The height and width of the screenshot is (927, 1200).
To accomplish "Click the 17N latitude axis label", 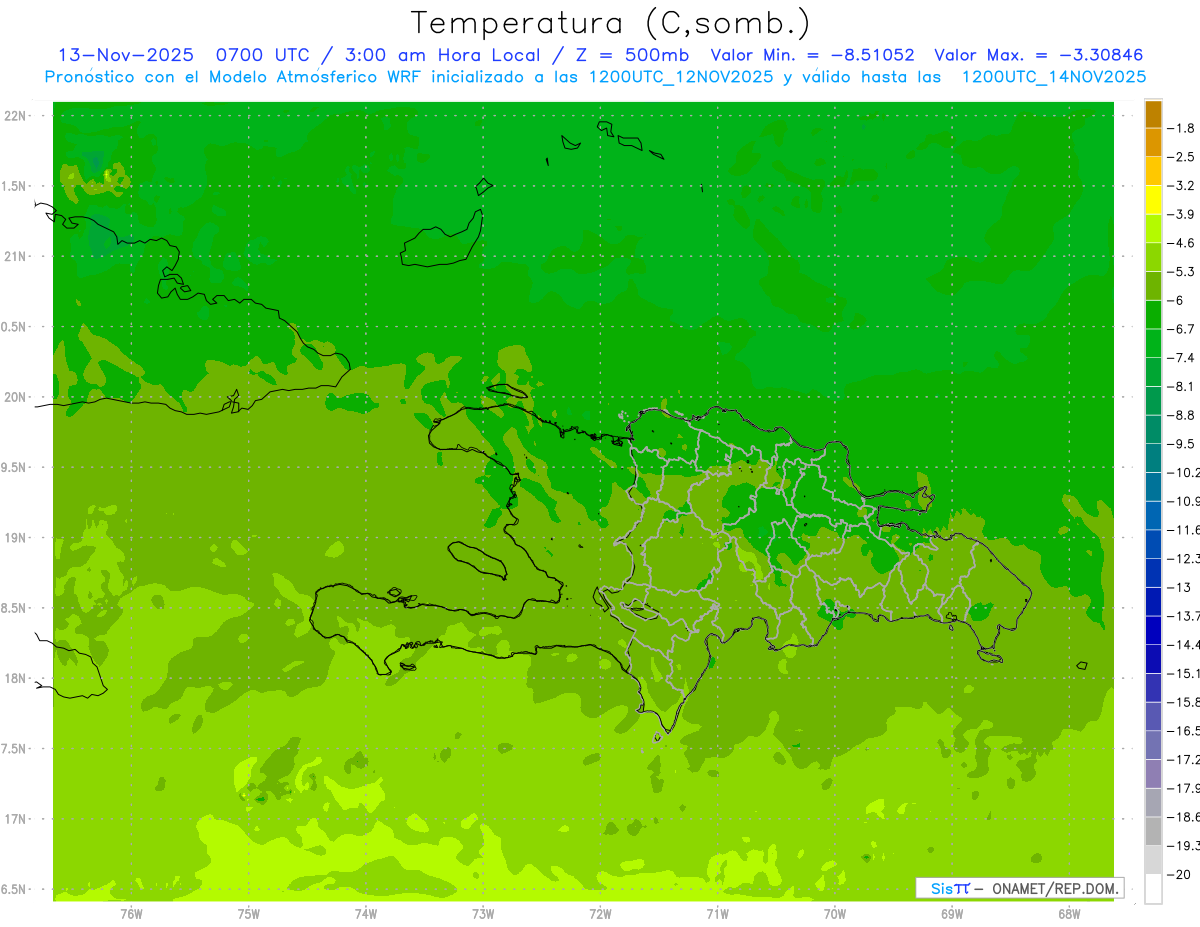I will (x=15, y=819).
